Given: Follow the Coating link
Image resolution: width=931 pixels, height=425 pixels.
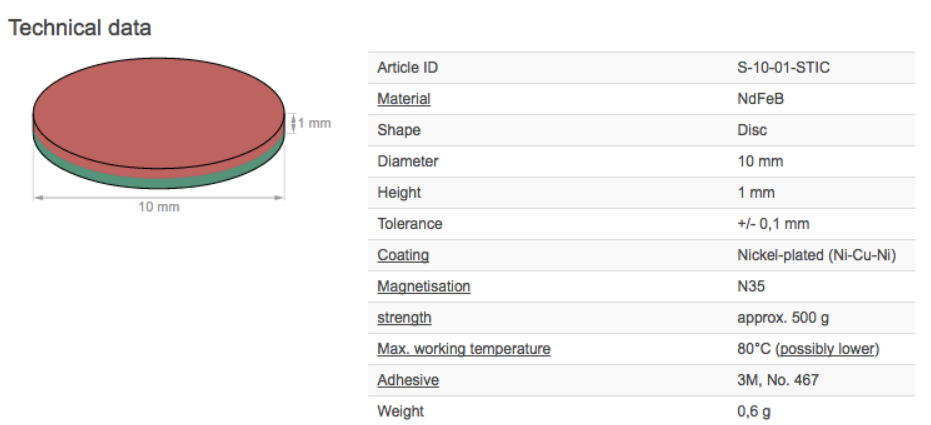Looking at the screenshot, I should click(x=403, y=255).
